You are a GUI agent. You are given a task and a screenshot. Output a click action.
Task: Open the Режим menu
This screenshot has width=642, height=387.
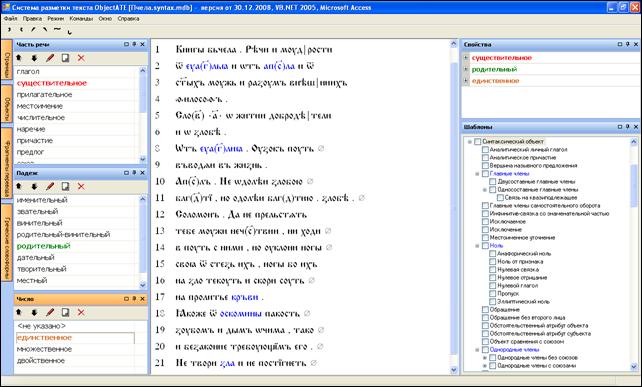tap(55, 19)
